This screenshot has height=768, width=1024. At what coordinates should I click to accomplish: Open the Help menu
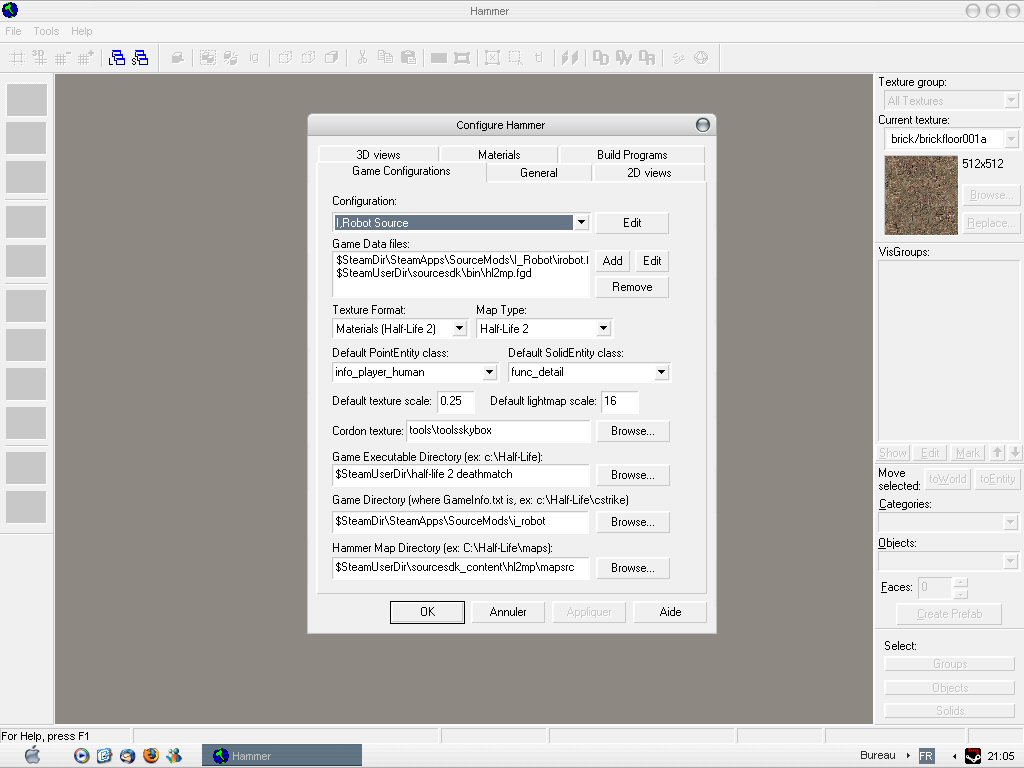[82, 31]
